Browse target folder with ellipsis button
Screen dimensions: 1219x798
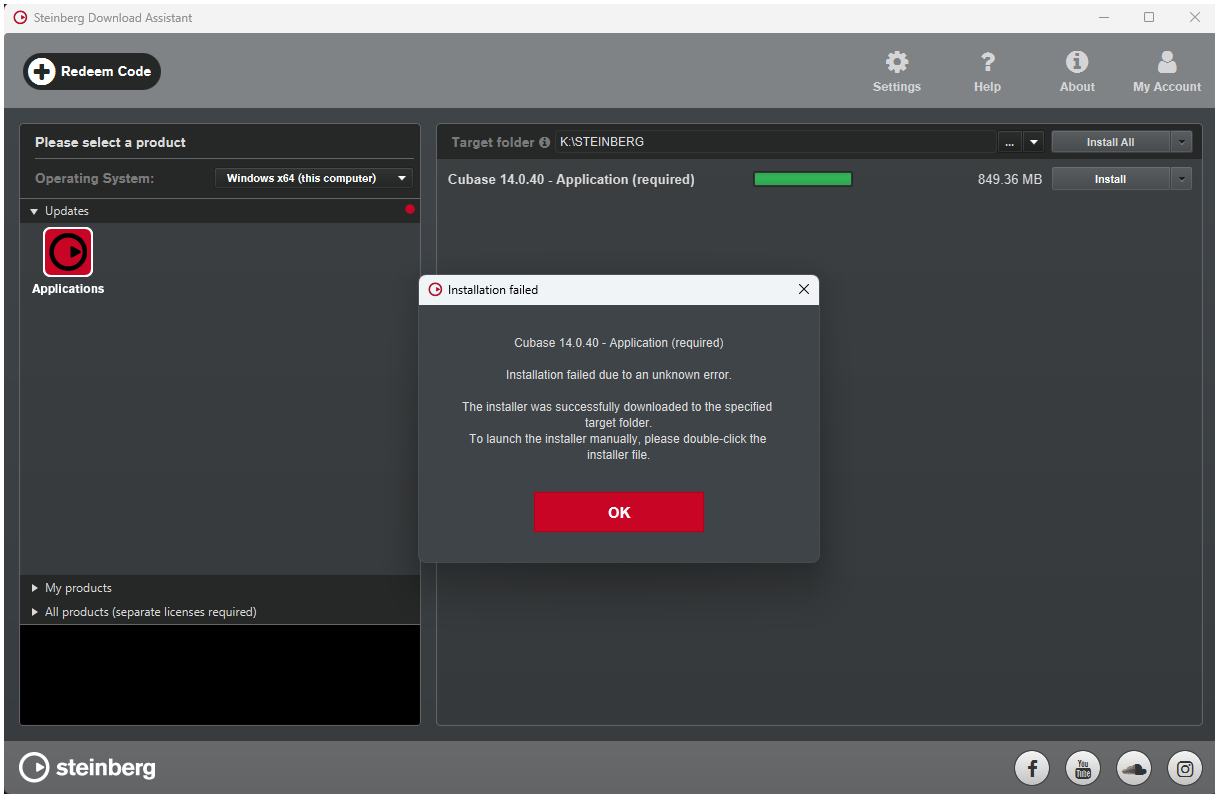tap(1010, 142)
